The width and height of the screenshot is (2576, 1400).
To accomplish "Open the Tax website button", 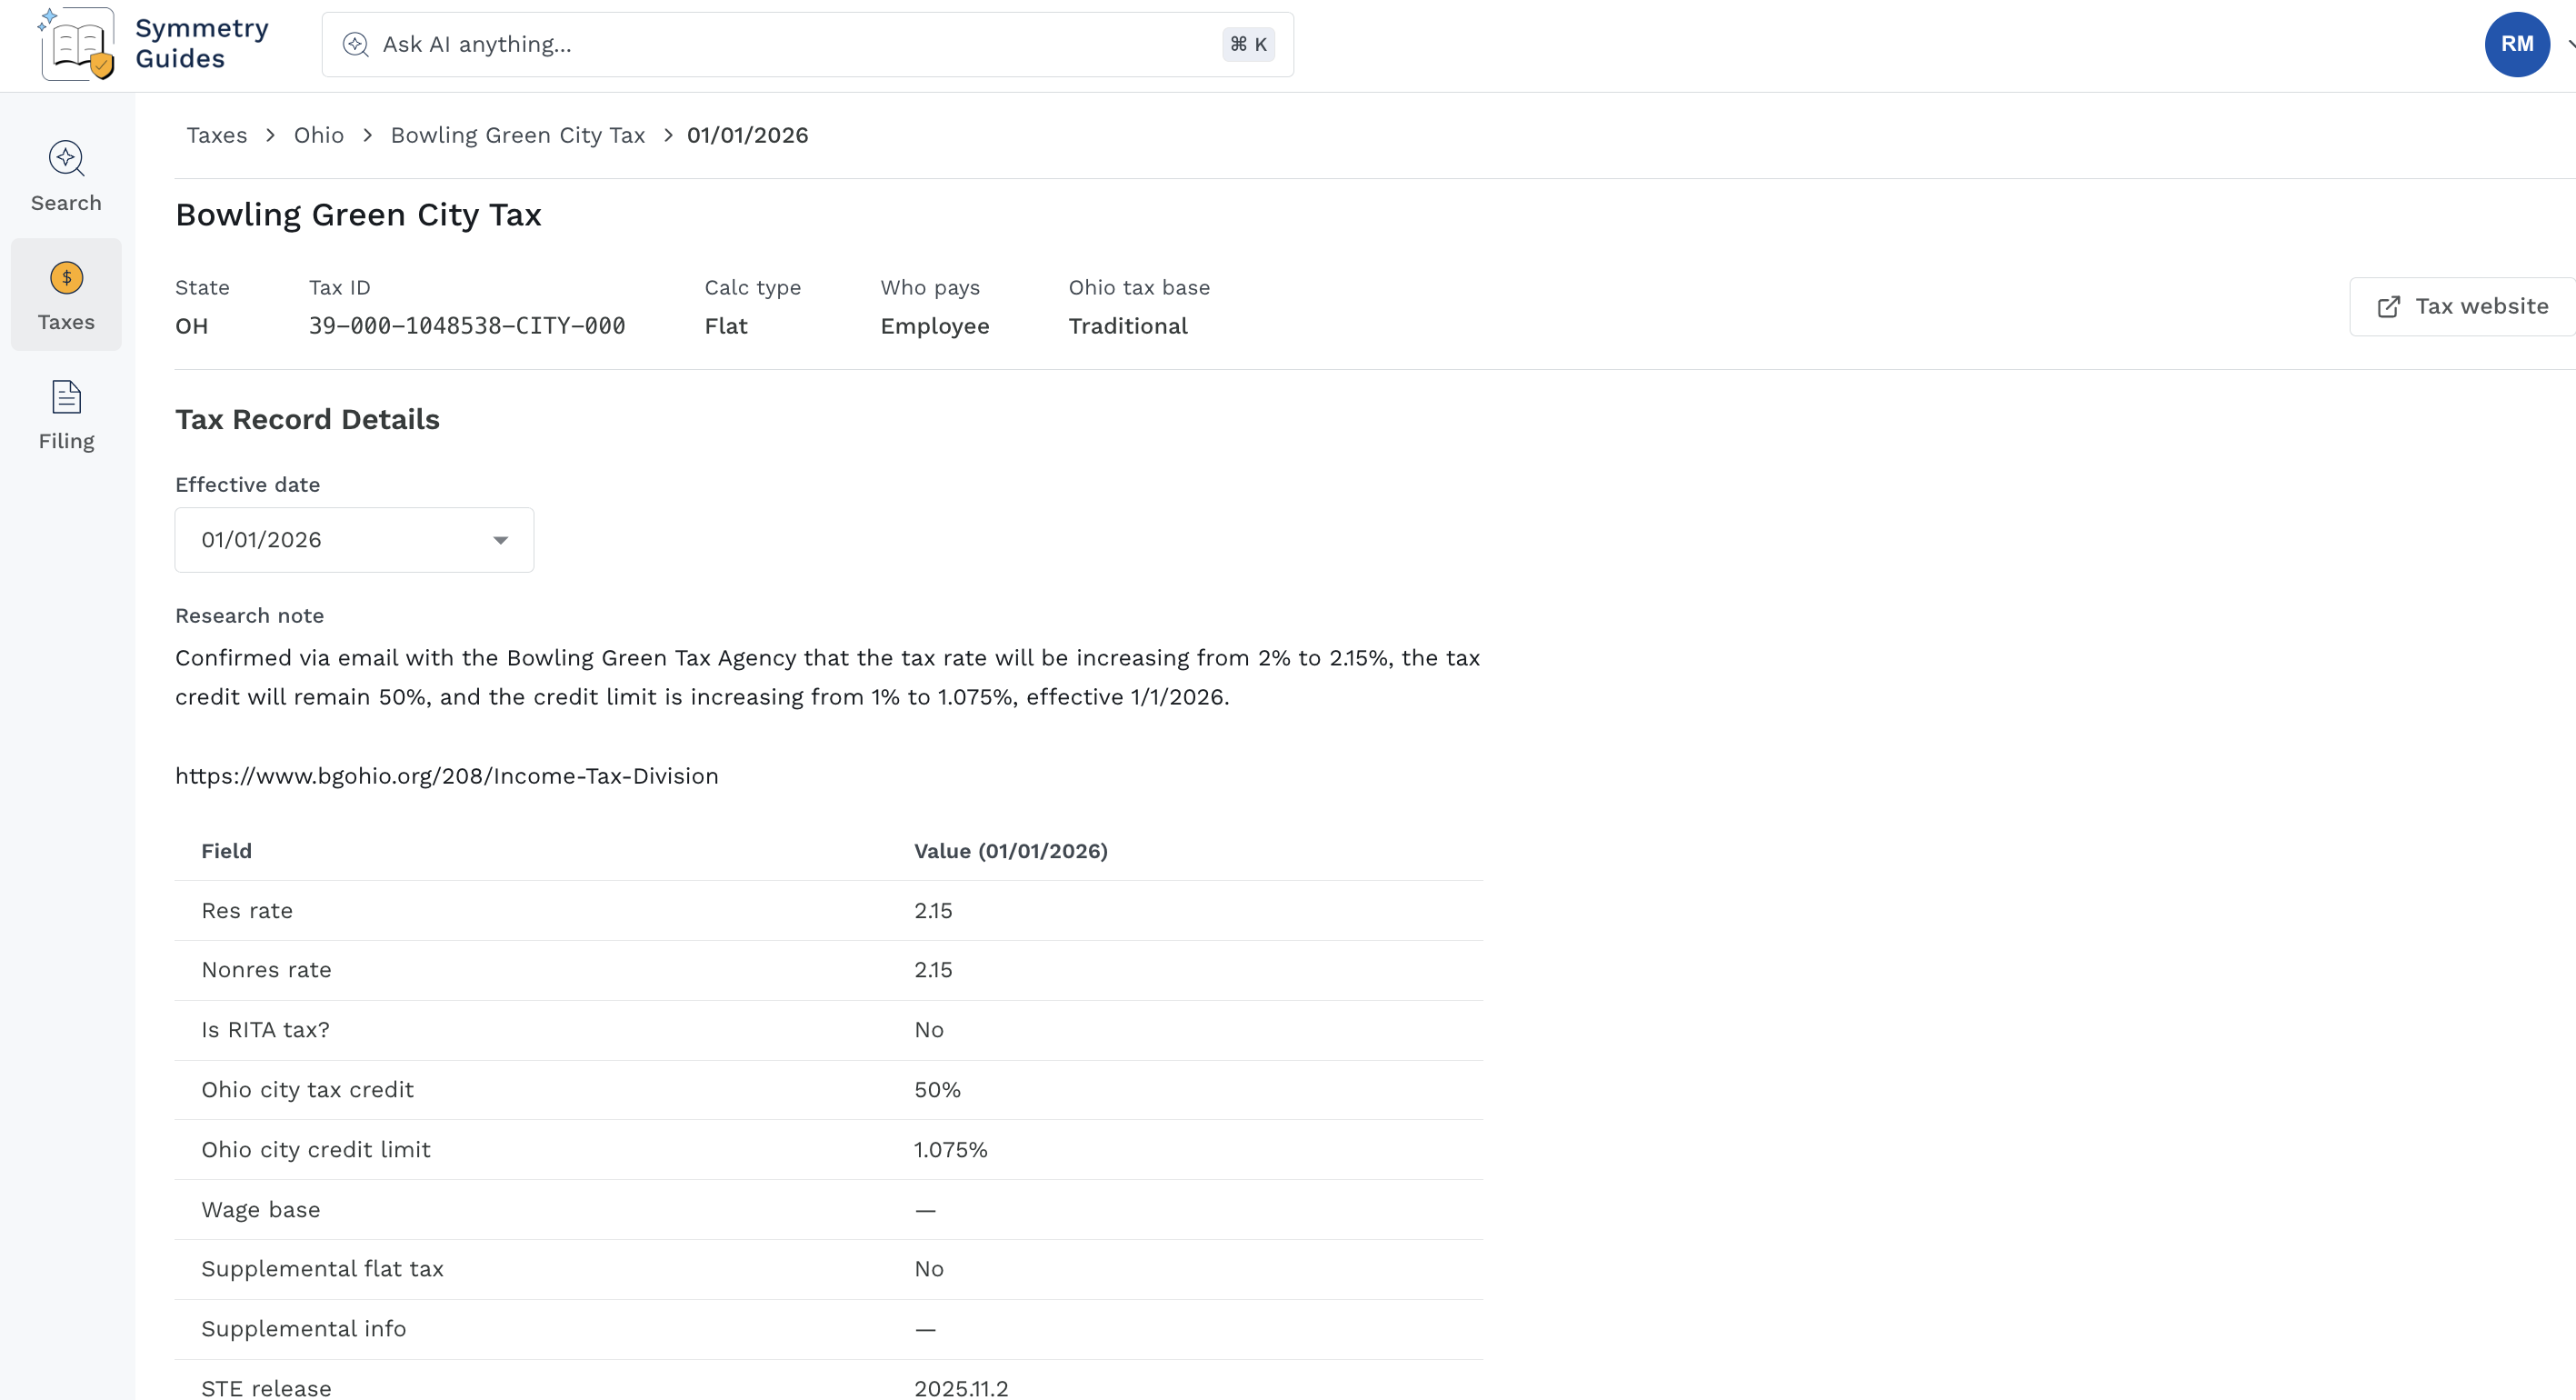I will pyautogui.click(x=2462, y=307).
